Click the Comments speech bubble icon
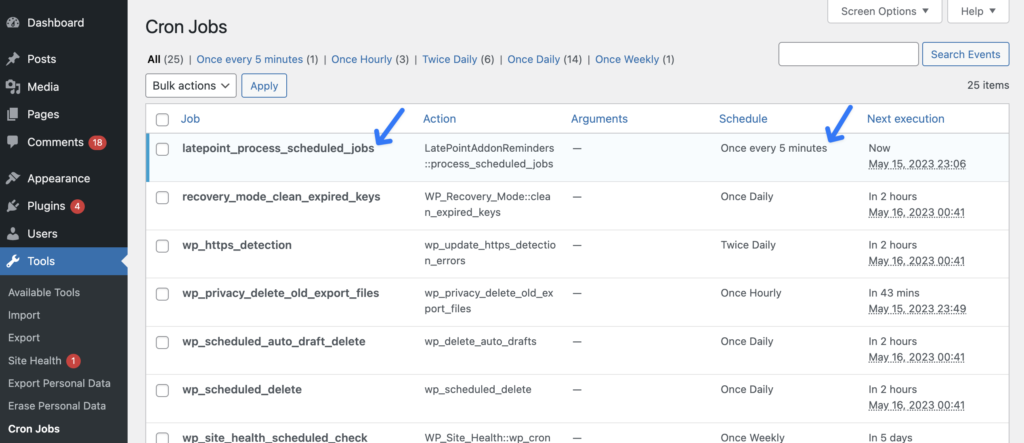Viewport: 1024px width, 443px height. tap(12, 142)
